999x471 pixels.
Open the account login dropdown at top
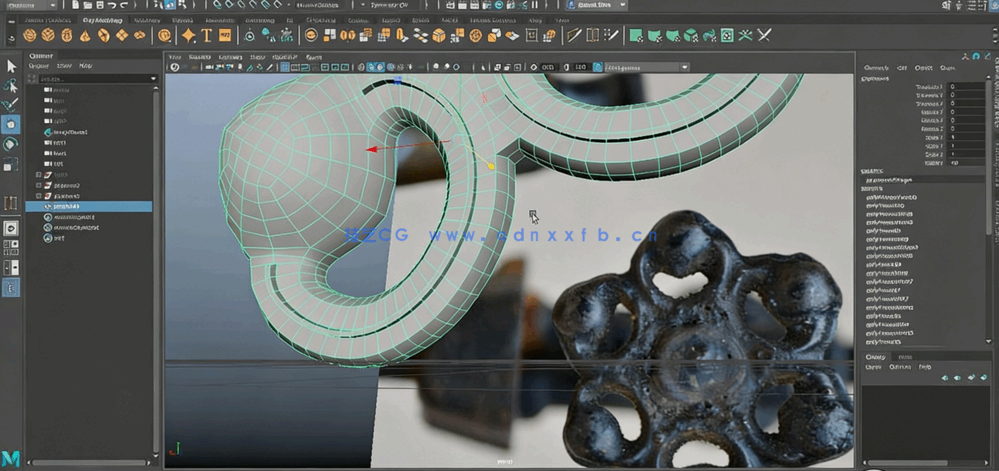(596, 5)
